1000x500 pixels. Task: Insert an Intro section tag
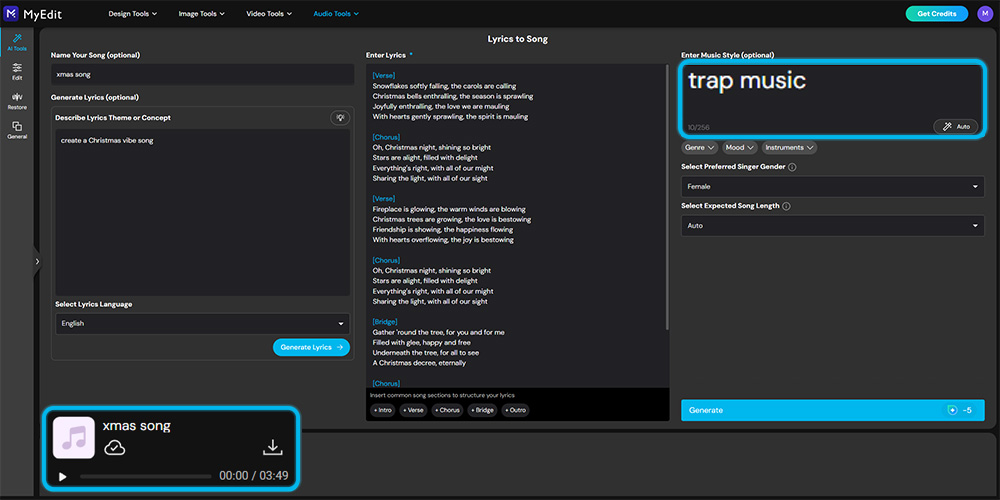(383, 410)
